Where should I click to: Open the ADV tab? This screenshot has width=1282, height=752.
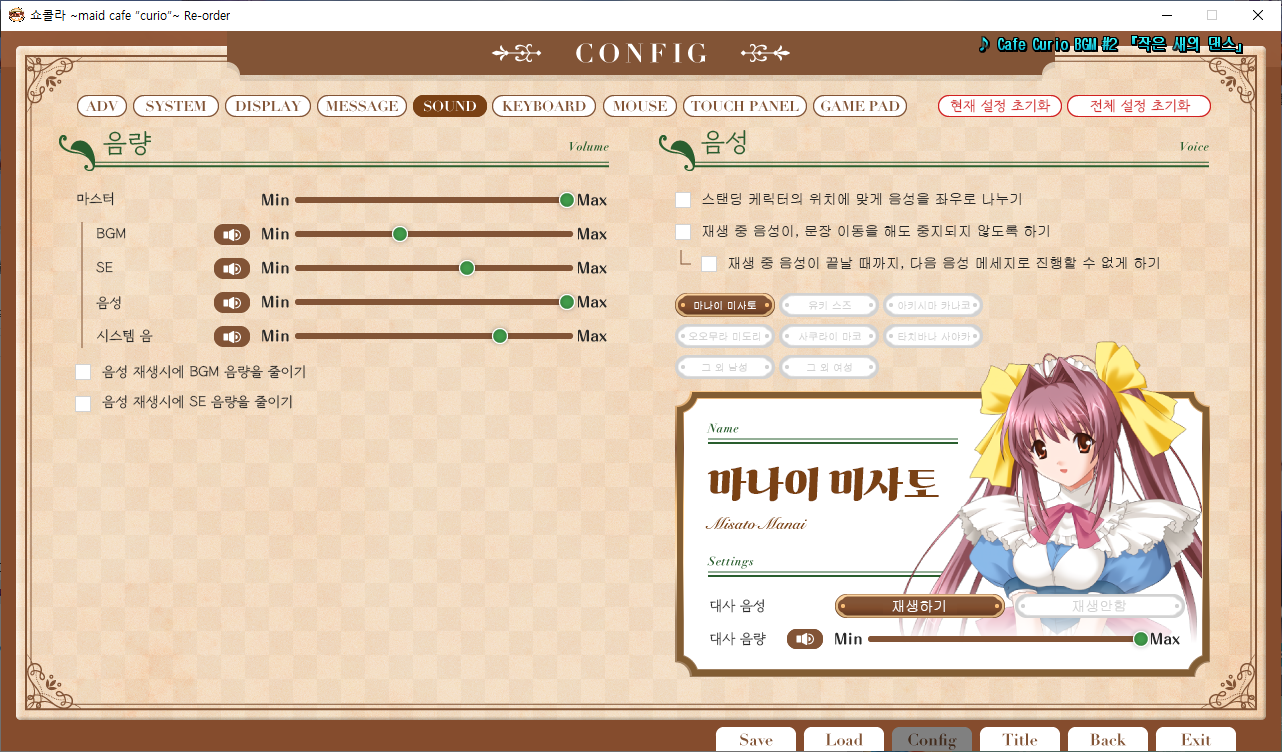102,106
